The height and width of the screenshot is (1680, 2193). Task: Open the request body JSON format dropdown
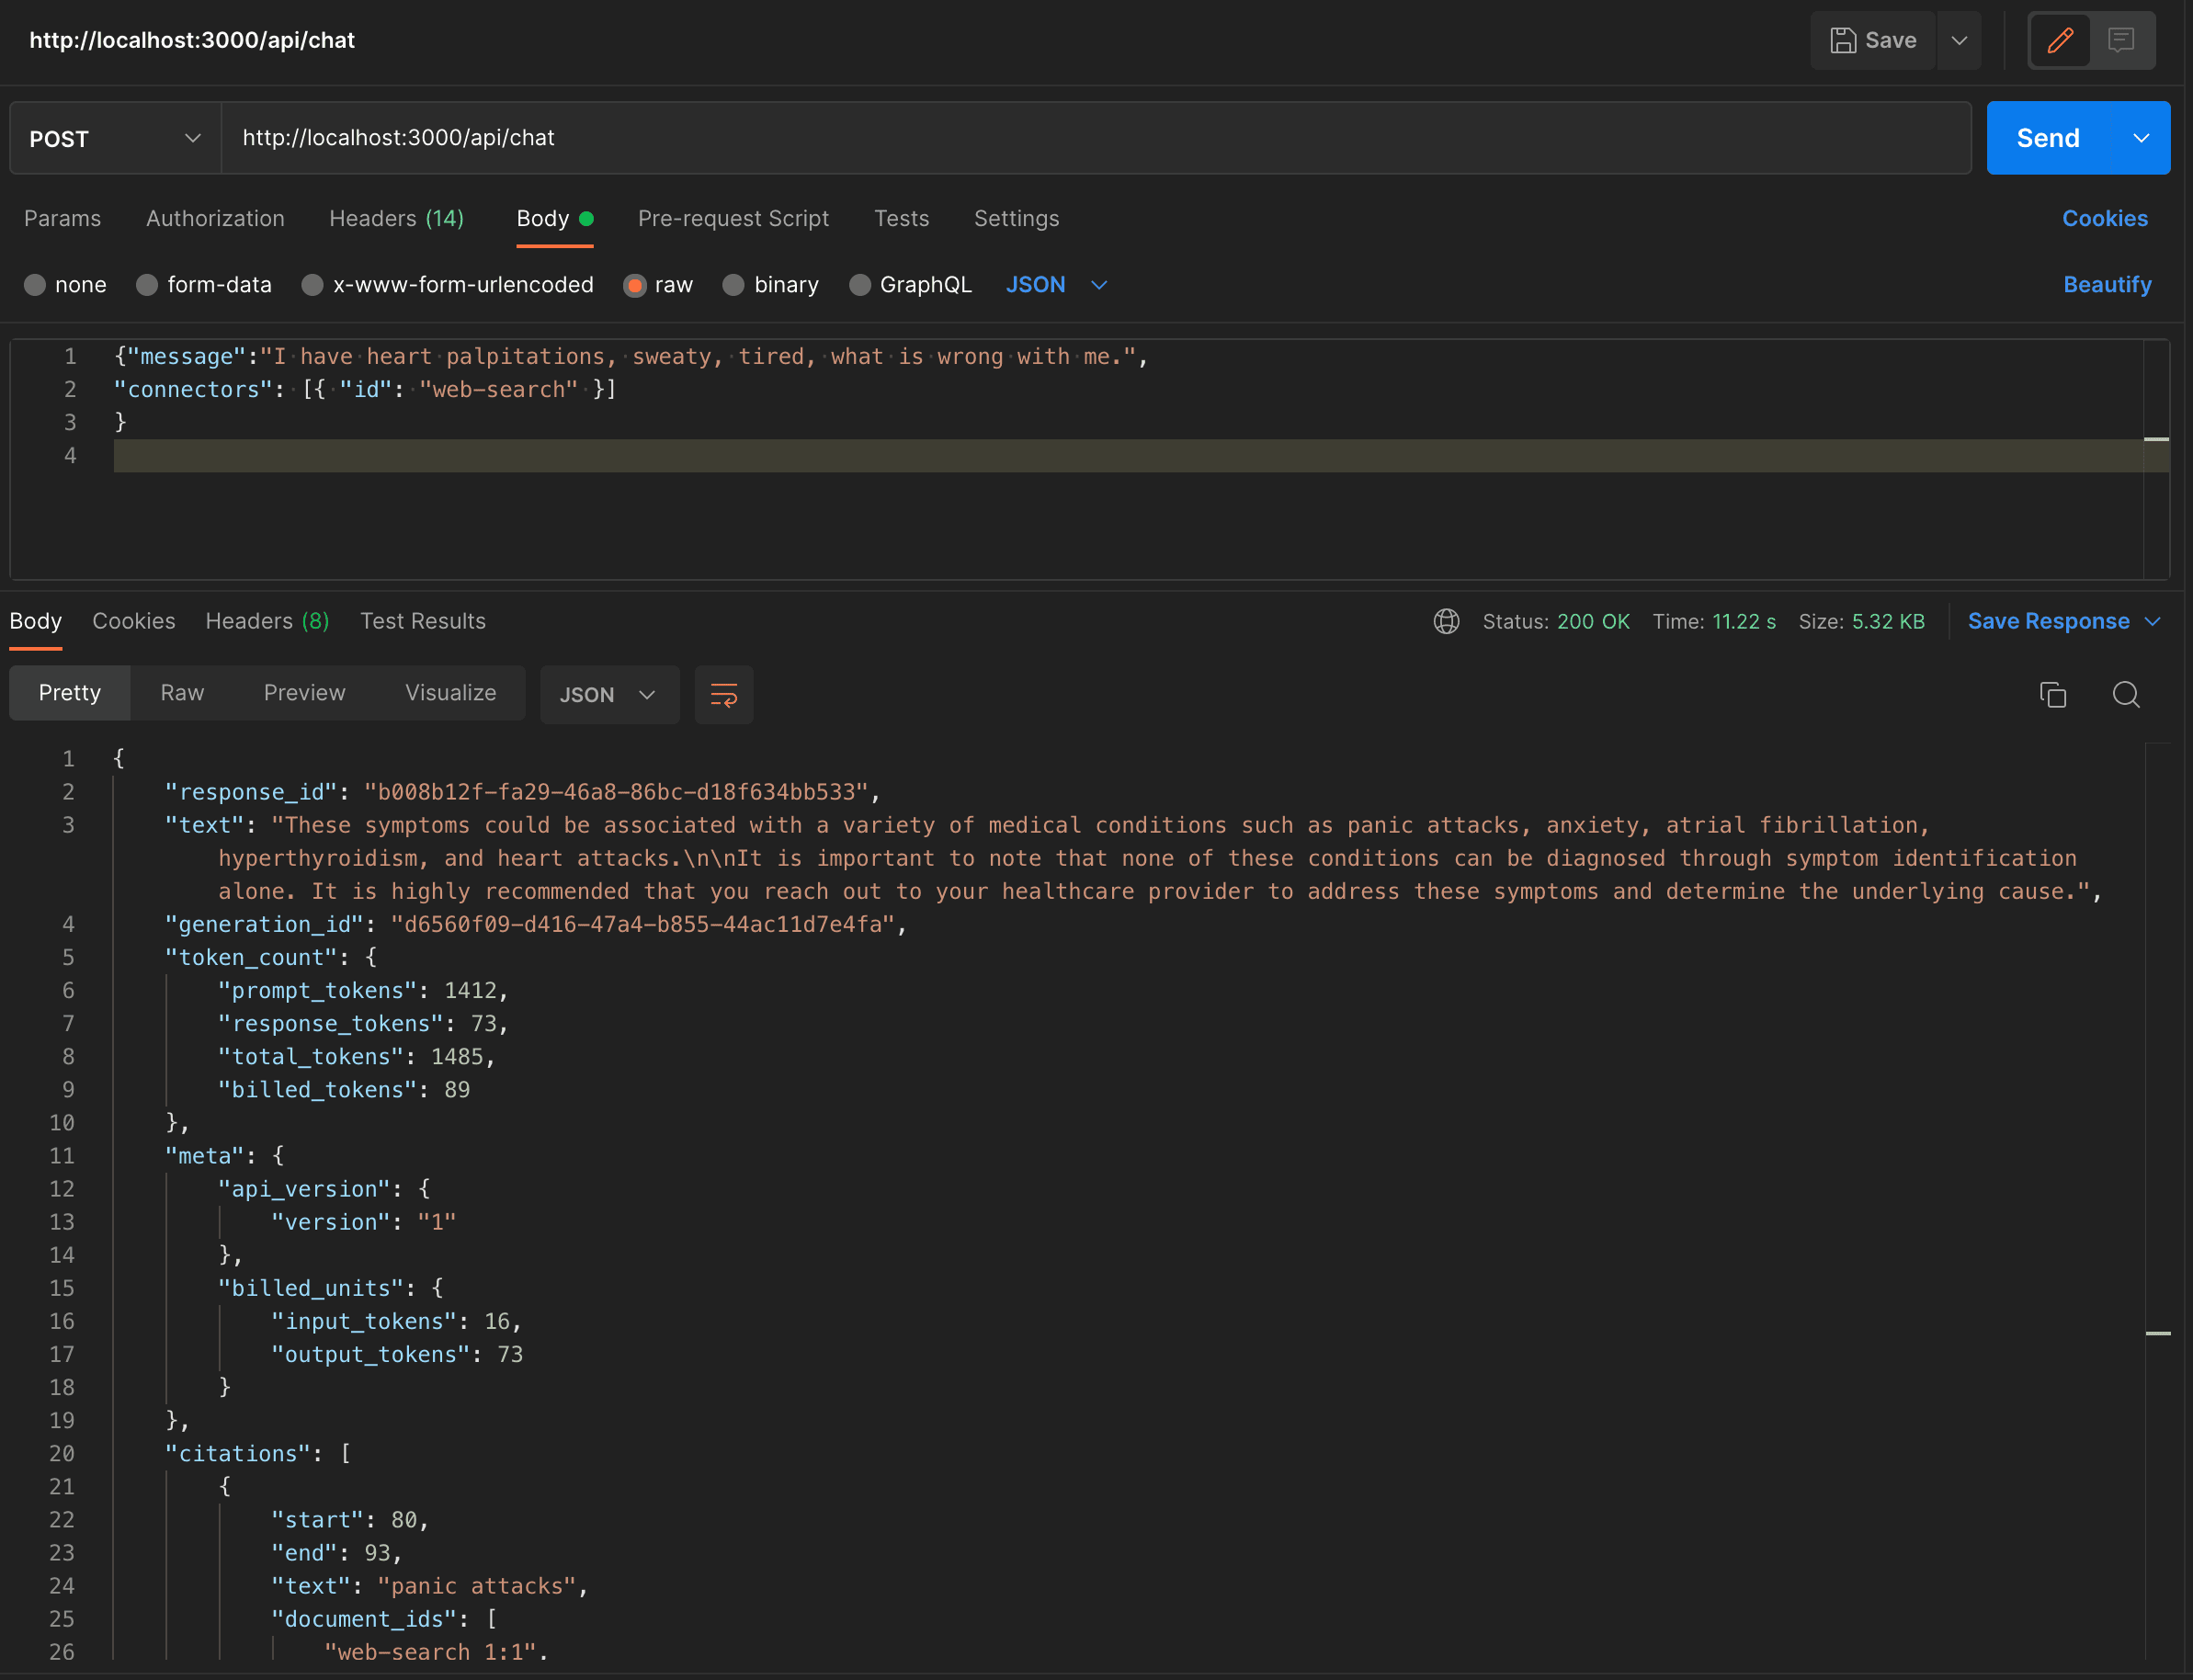pyautogui.click(x=1056, y=285)
